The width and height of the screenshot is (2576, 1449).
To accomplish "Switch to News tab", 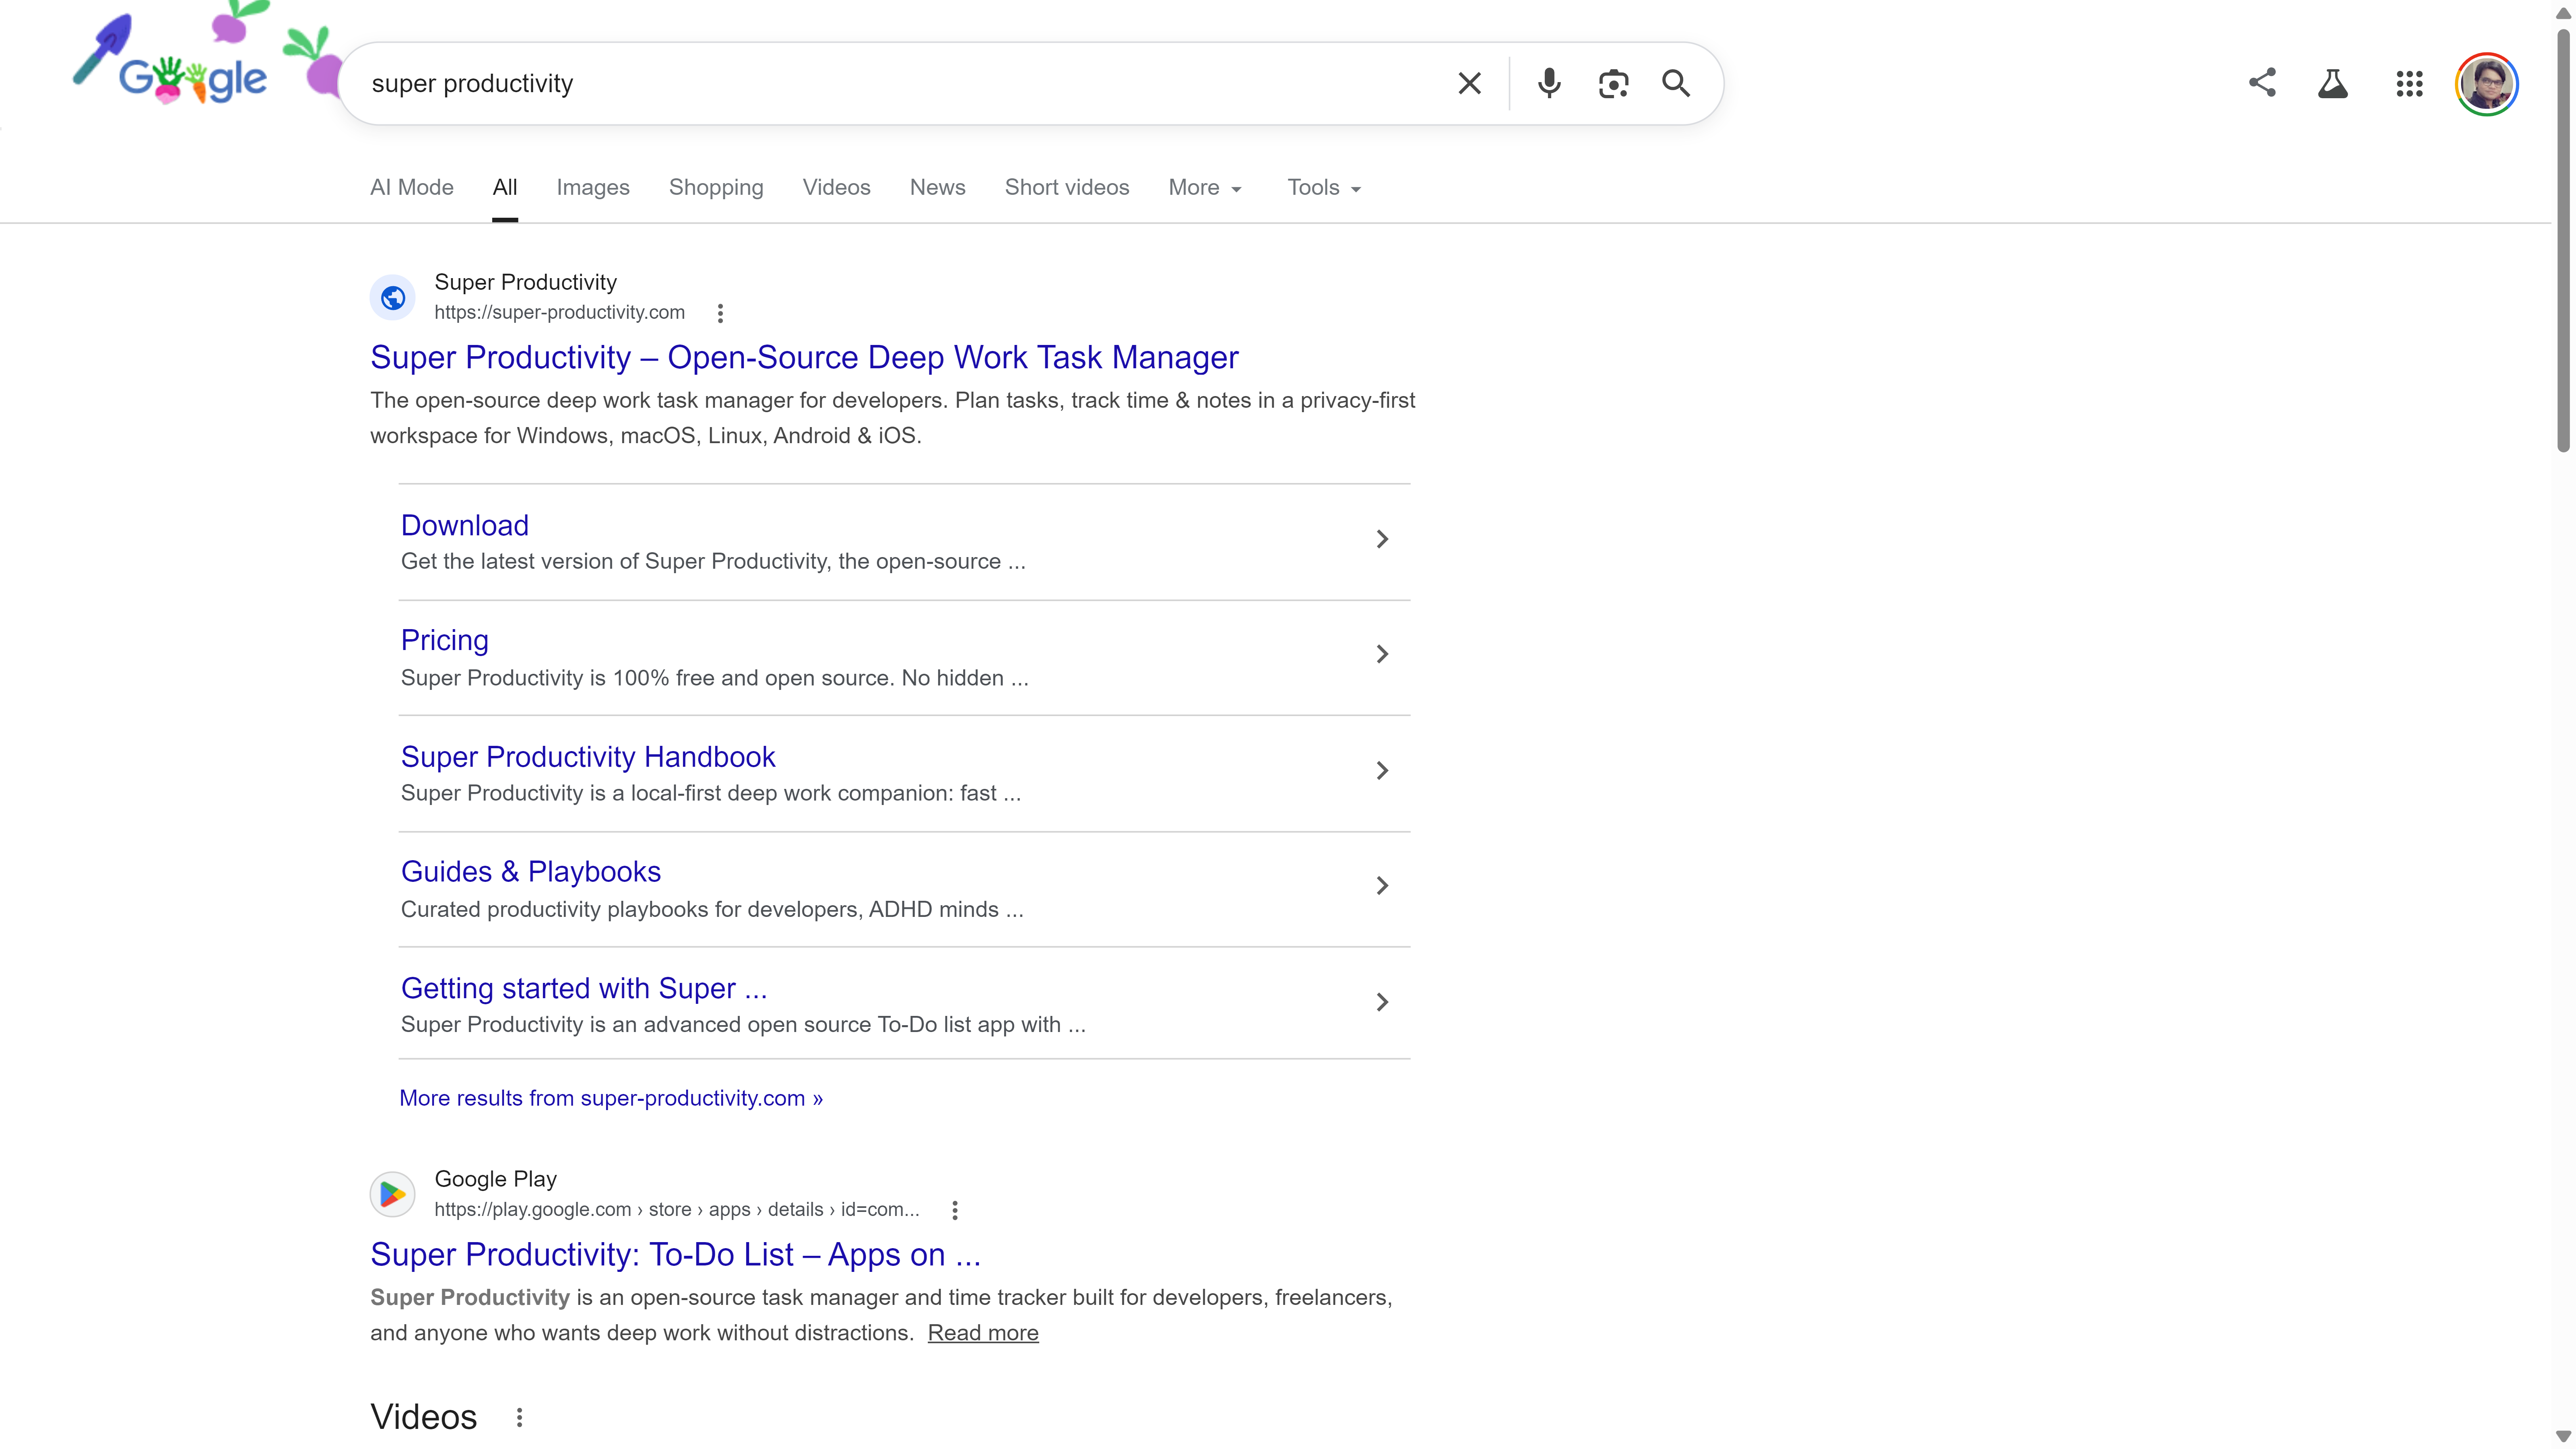I will (x=937, y=188).
